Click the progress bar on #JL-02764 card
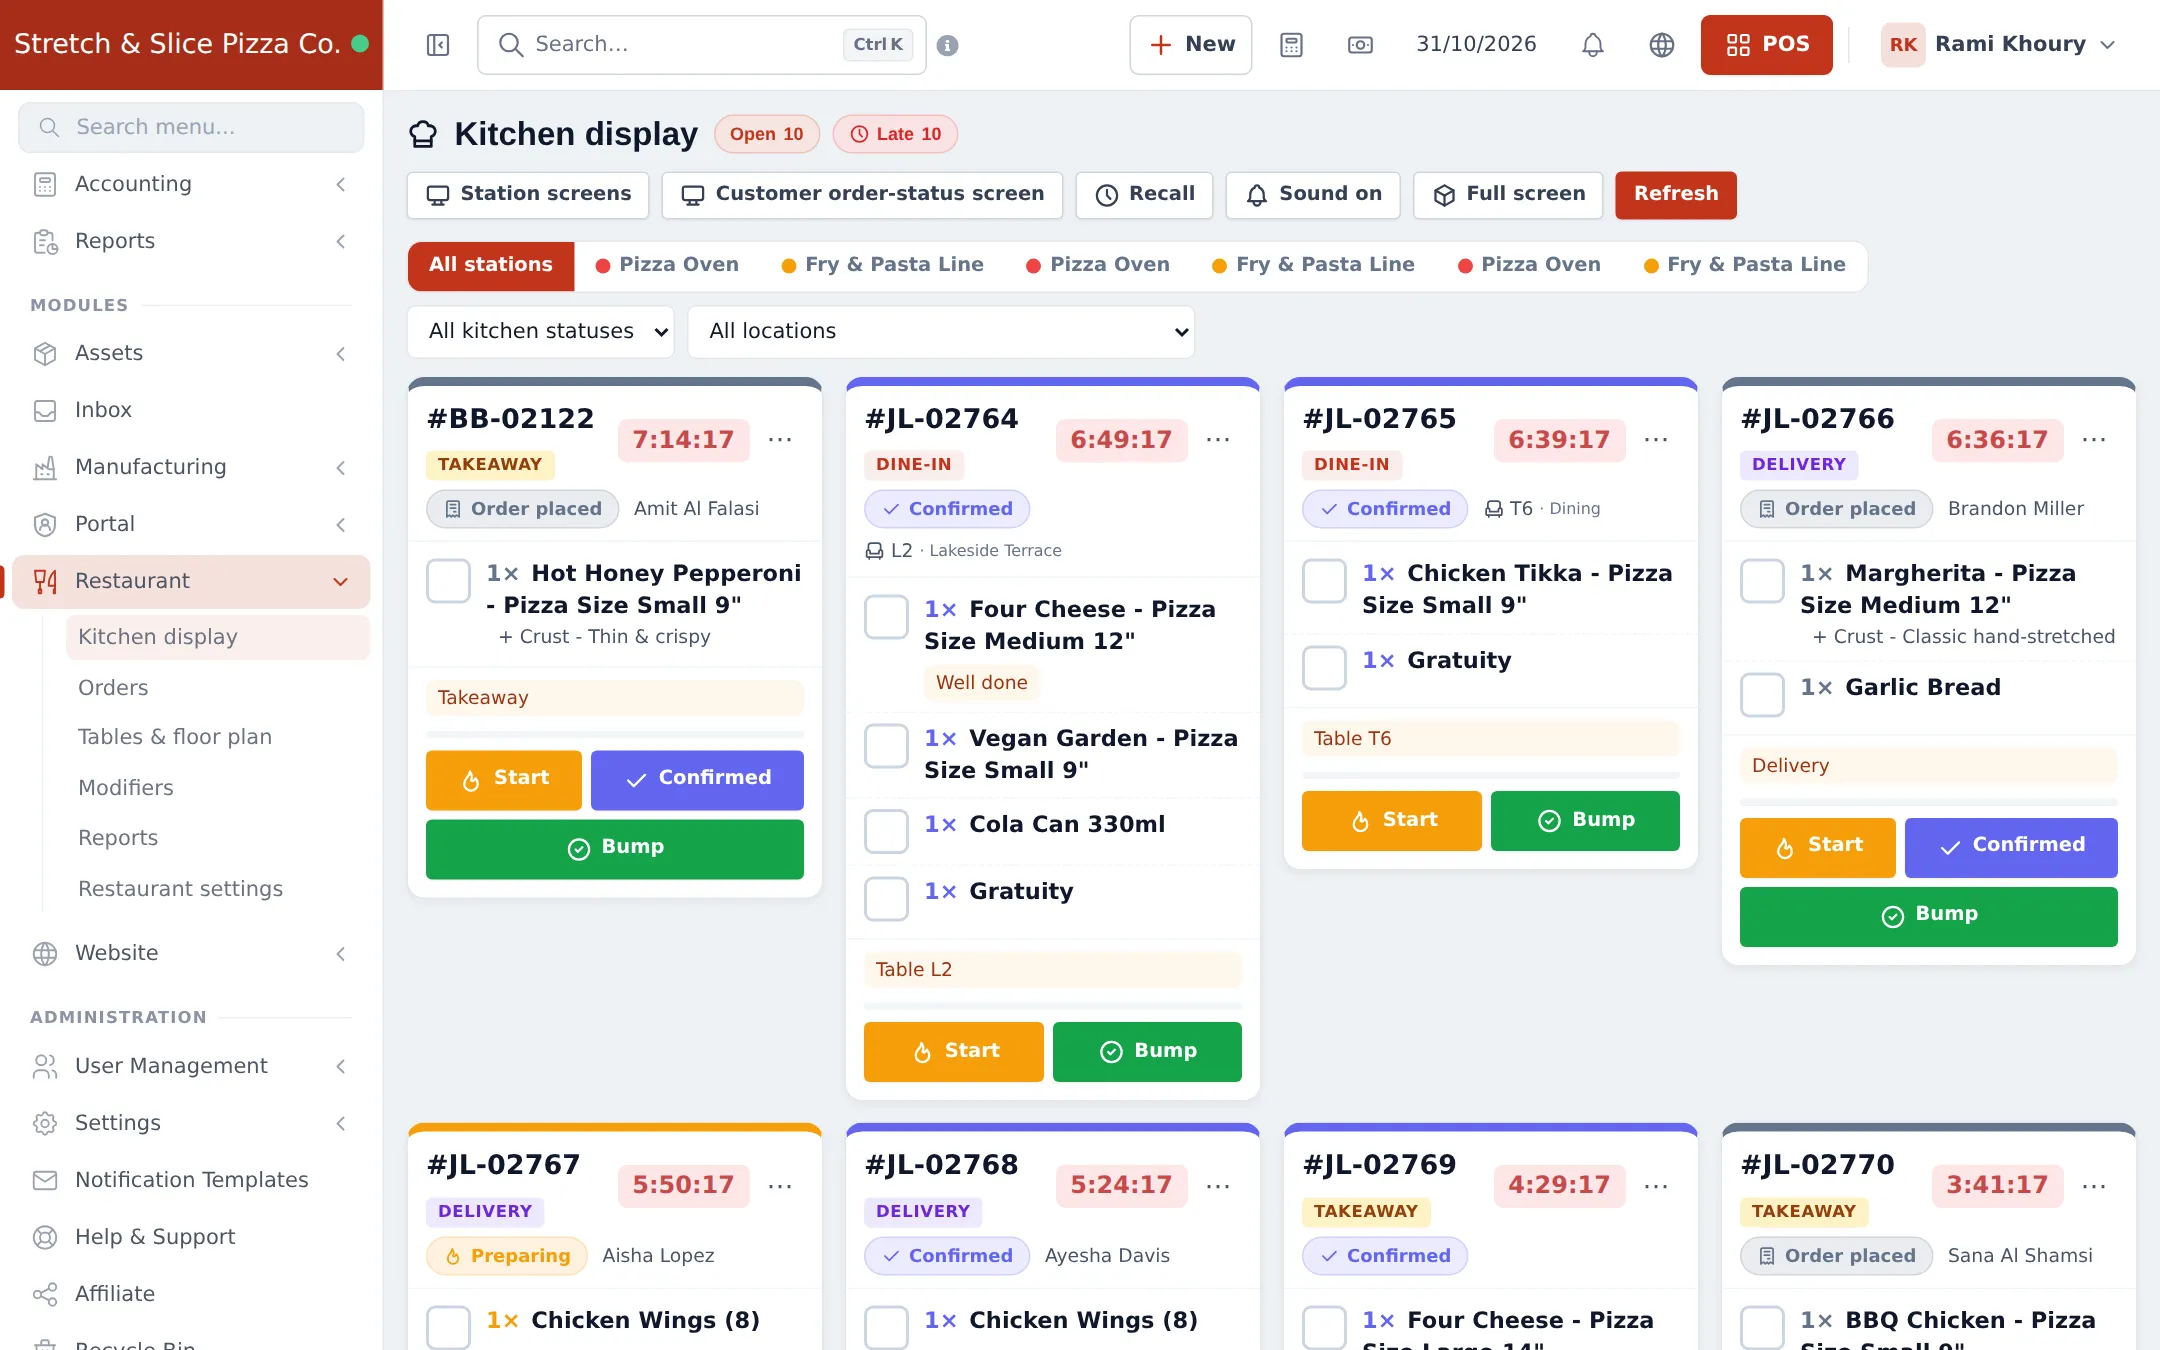 pos(1053,1005)
